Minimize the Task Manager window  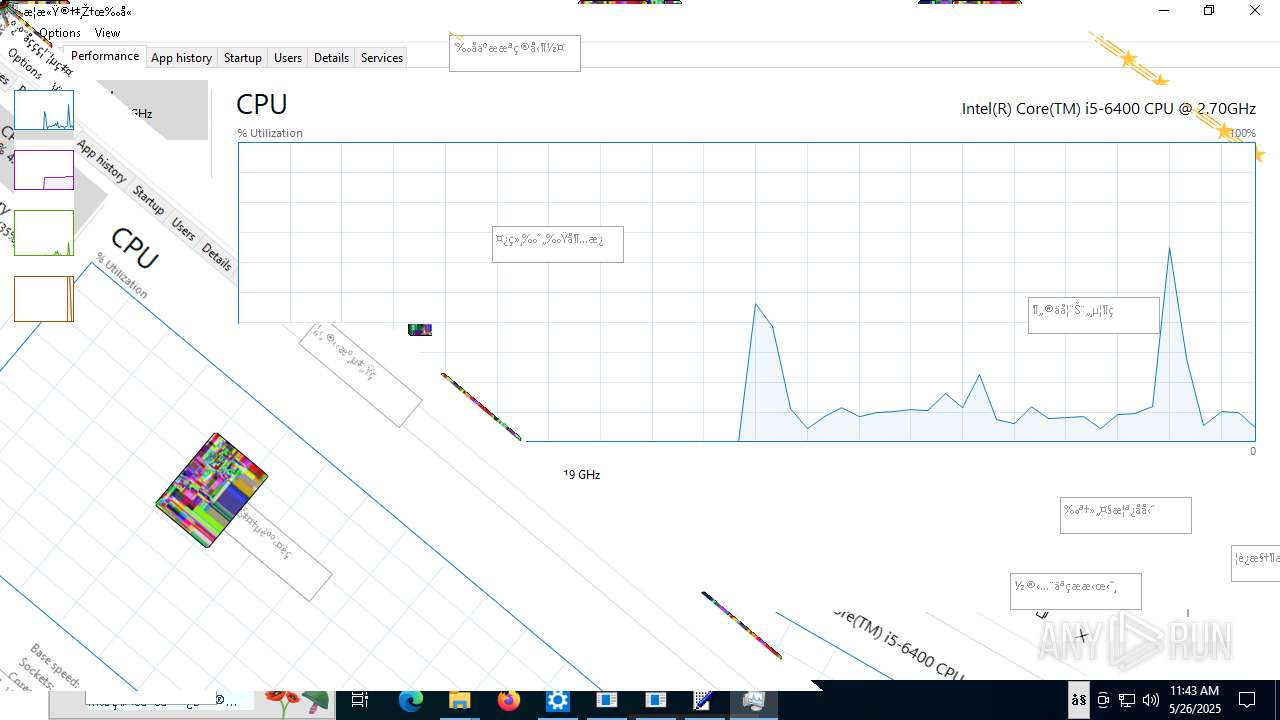coord(1164,11)
